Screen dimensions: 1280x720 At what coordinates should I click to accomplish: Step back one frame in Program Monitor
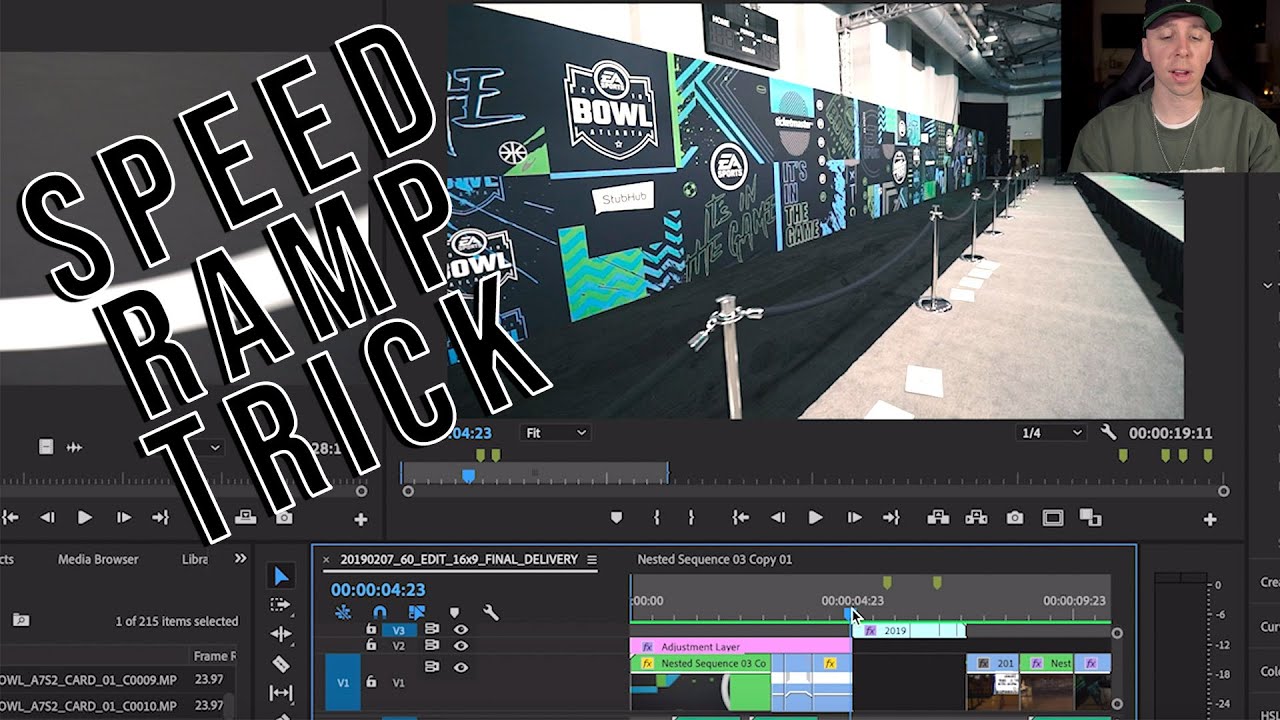[777, 517]
